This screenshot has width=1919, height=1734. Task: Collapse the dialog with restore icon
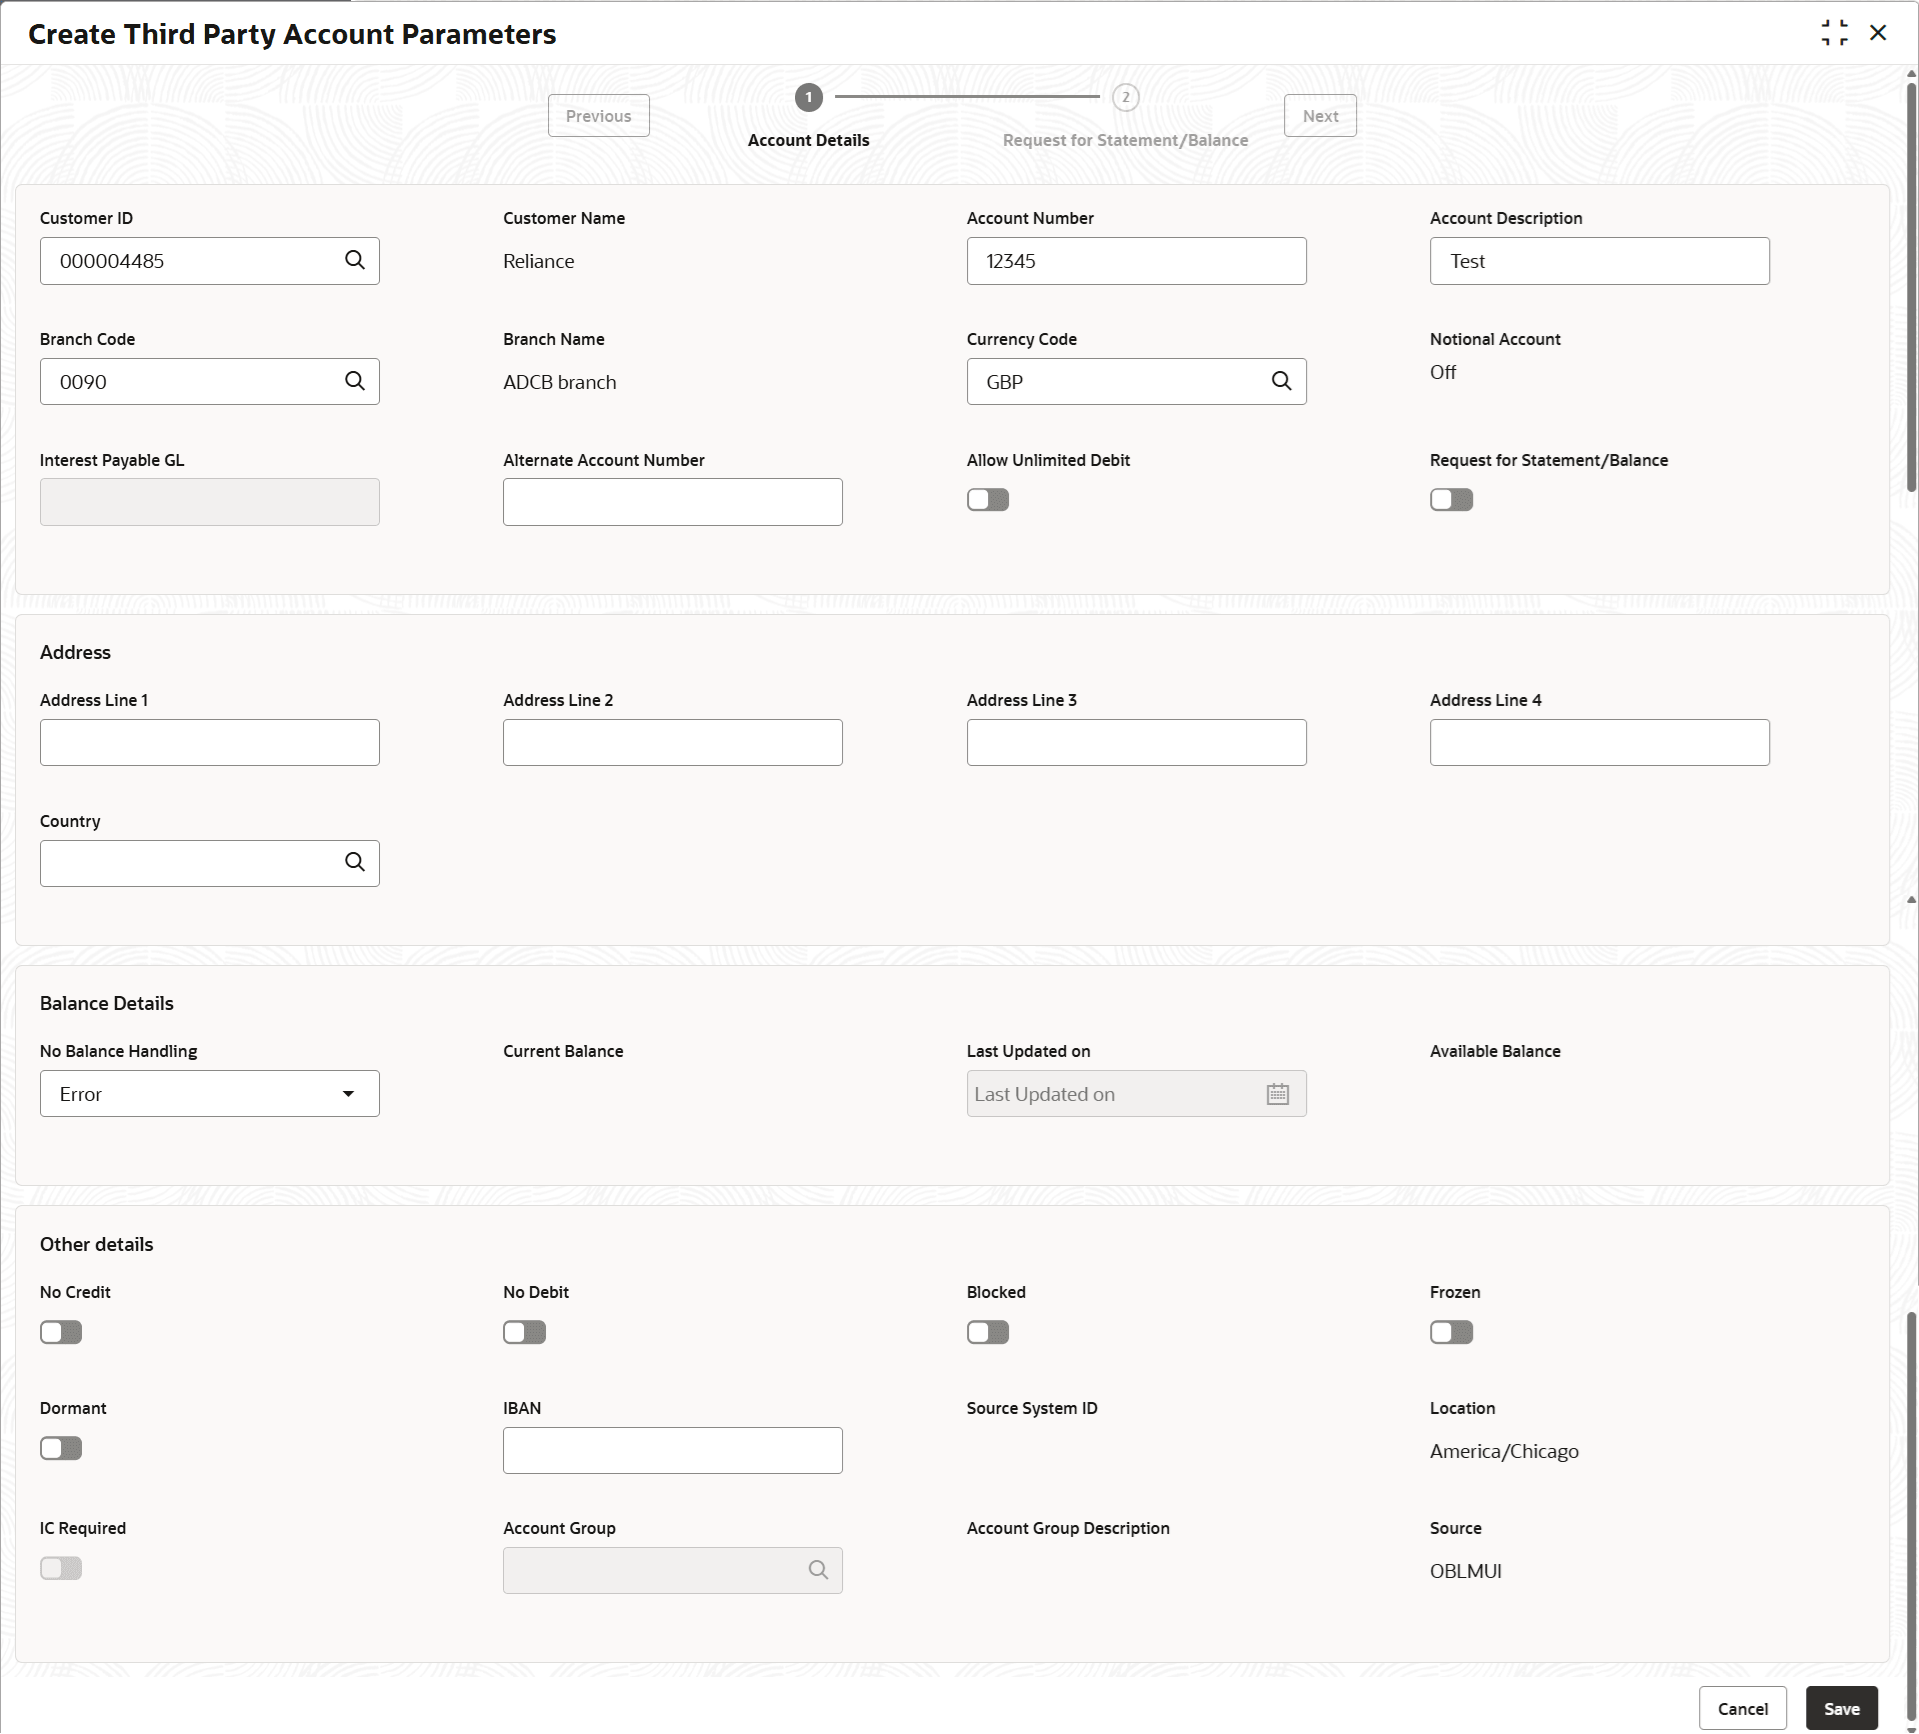[x=1835, y=33]
